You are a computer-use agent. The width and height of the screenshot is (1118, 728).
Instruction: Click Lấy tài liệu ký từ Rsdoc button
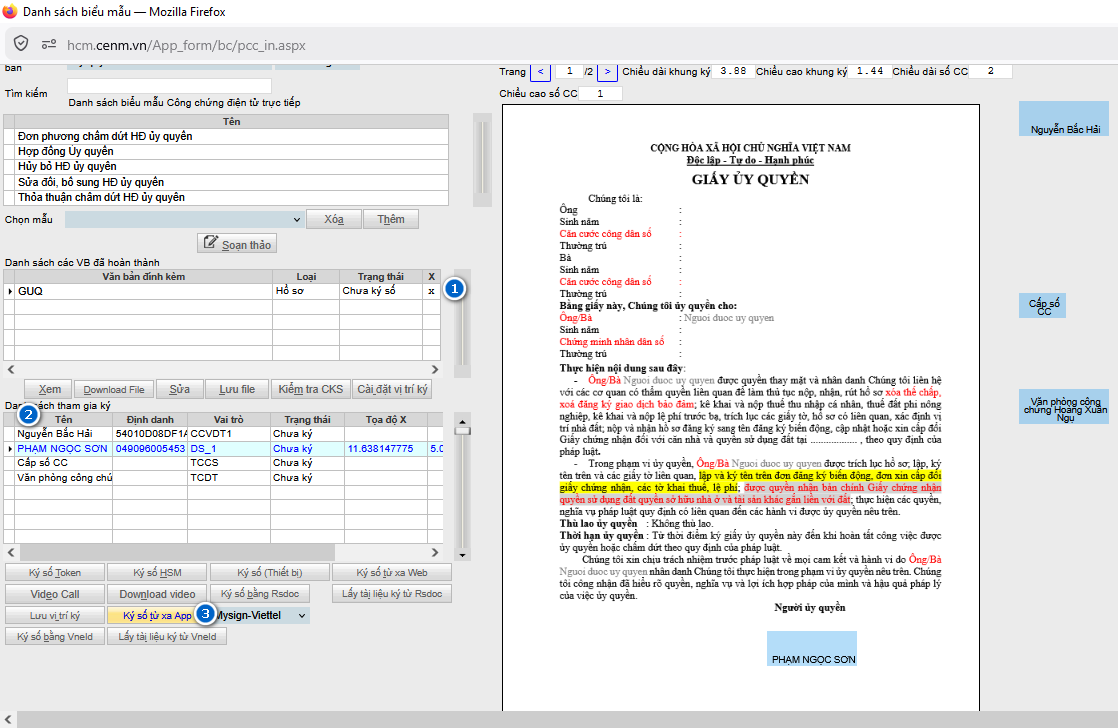[x=392, y=594]
